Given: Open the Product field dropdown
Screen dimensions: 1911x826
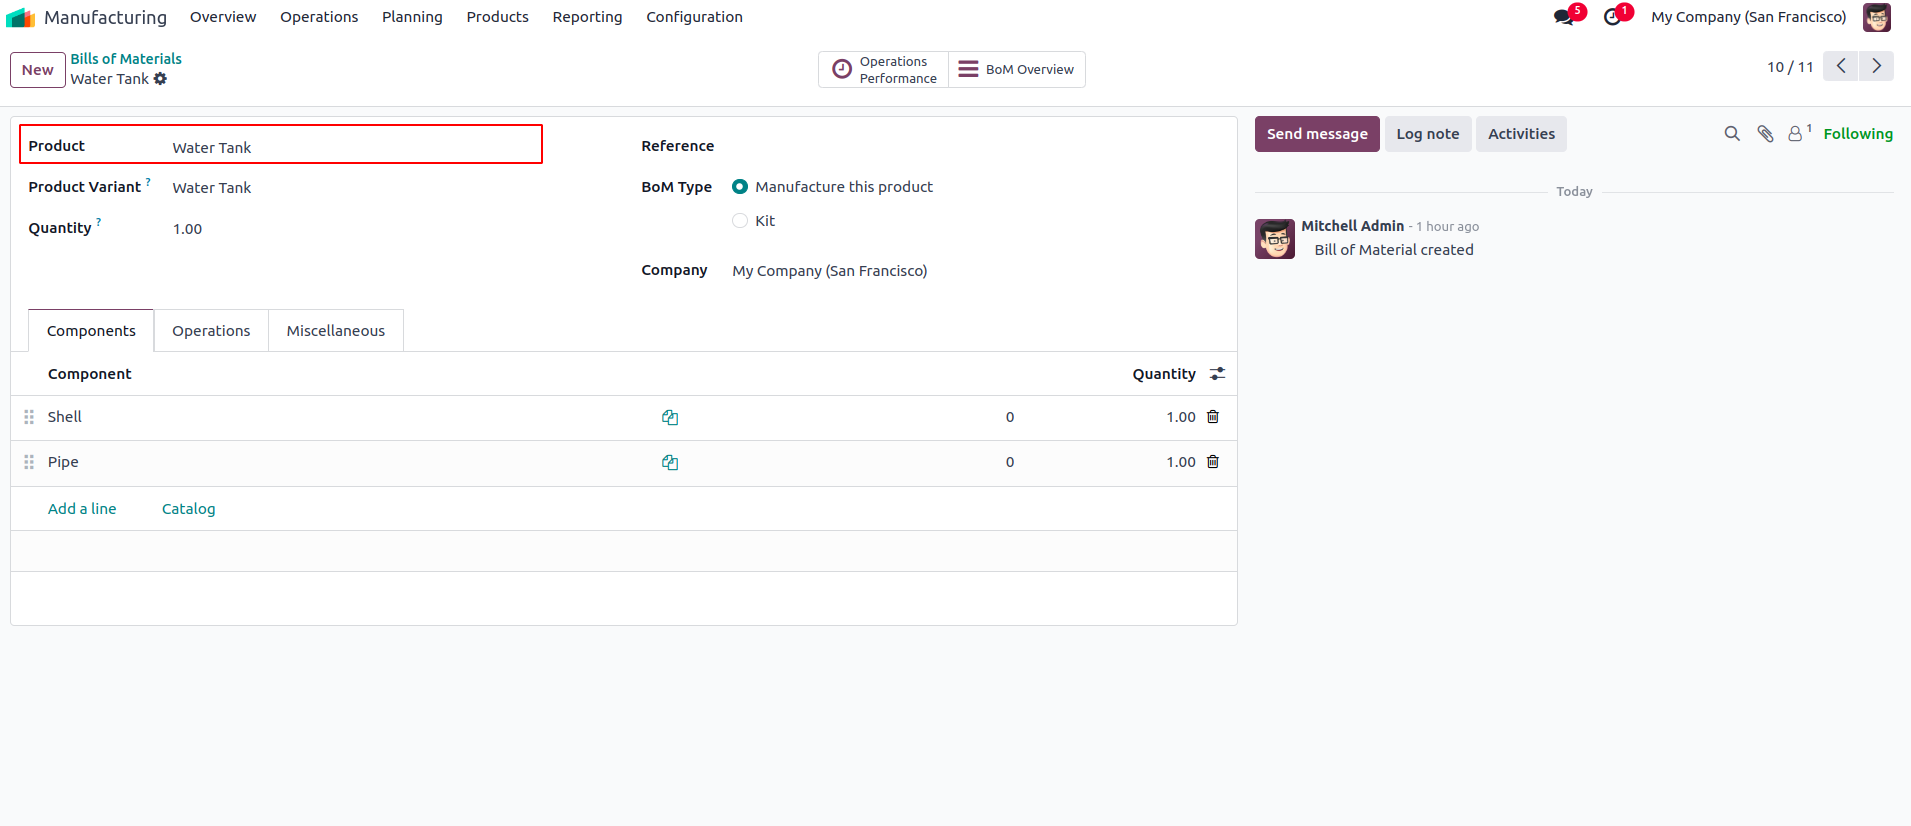Looking at the screenshot, I should [355, 148].
